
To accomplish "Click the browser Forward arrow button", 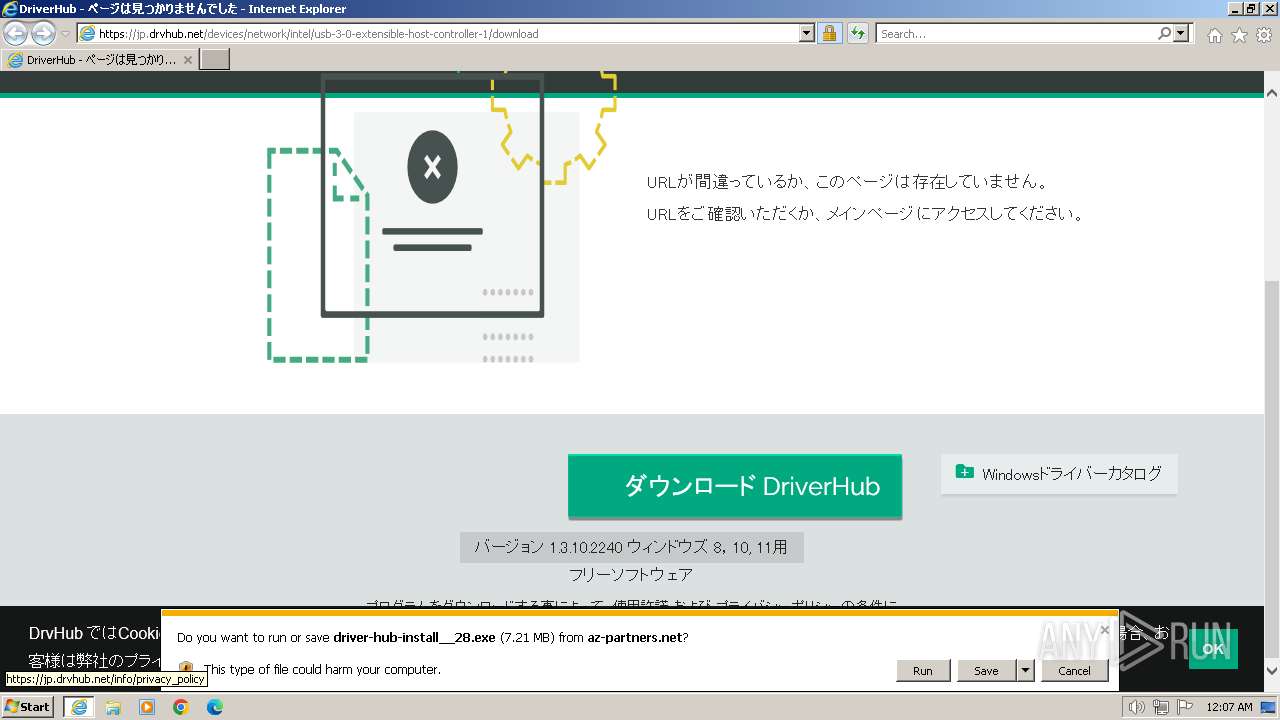I will coord(43,33).
